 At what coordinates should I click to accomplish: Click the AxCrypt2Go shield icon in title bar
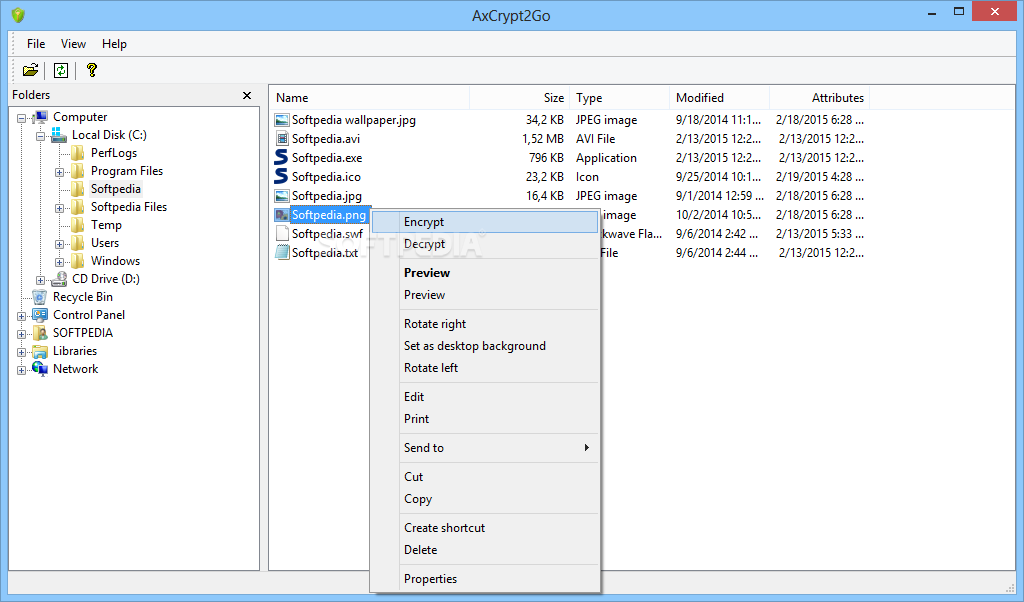[18, 14]
